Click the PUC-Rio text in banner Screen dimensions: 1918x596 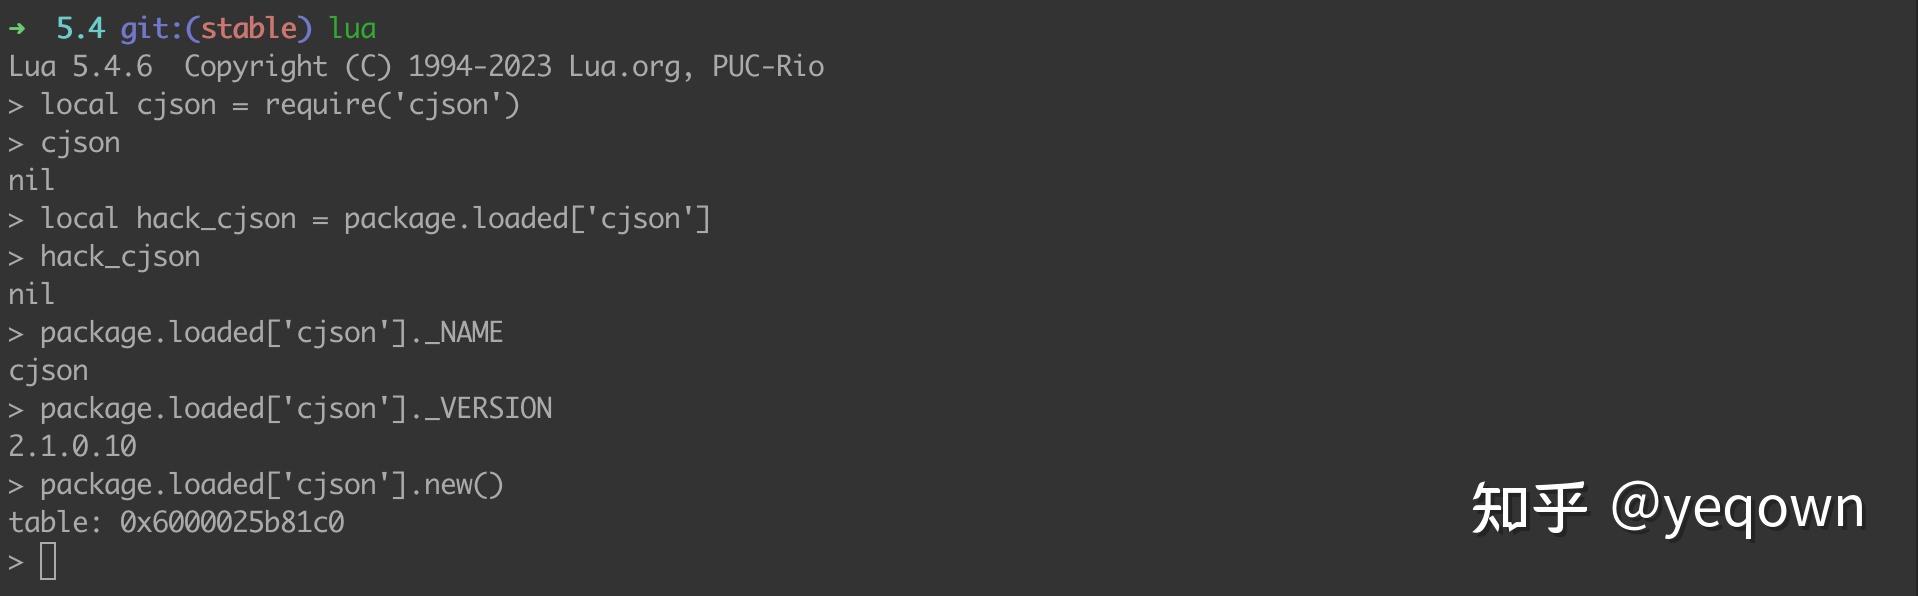click(x=767, y=67)
